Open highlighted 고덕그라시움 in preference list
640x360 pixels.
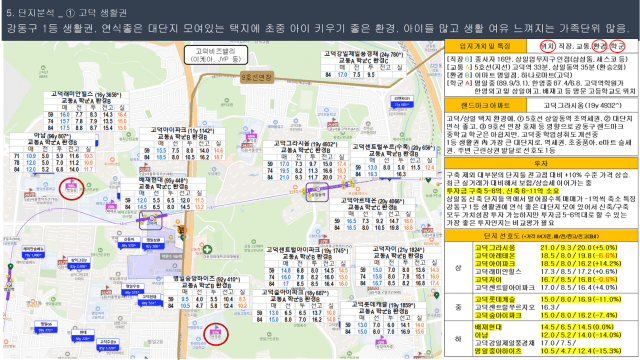[495, 247]
